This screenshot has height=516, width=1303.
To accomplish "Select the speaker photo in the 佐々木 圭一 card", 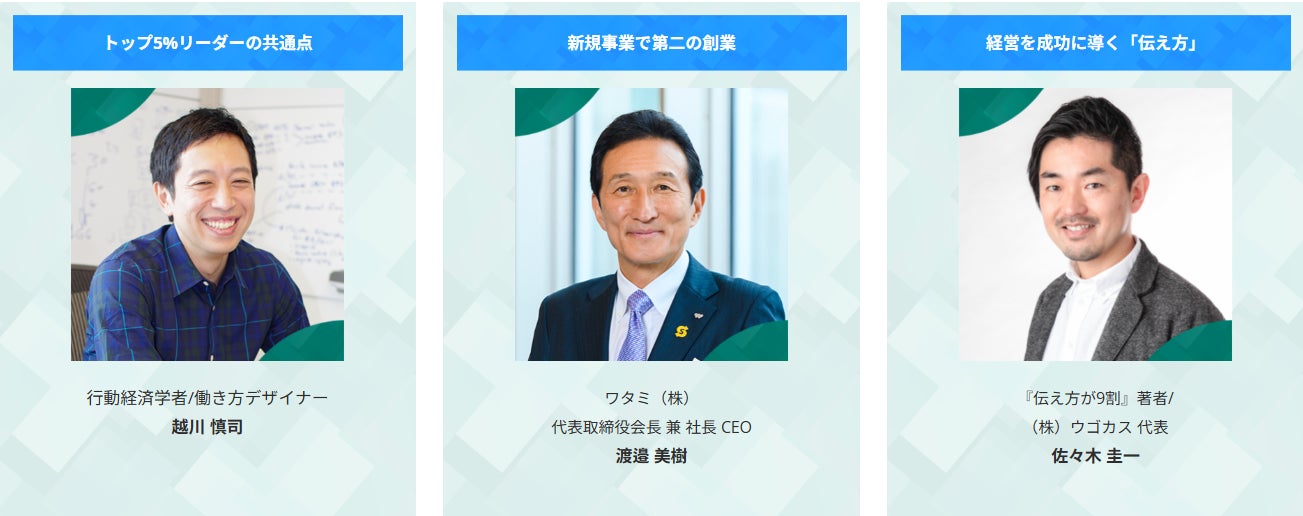I will (x=1095, y=224).
